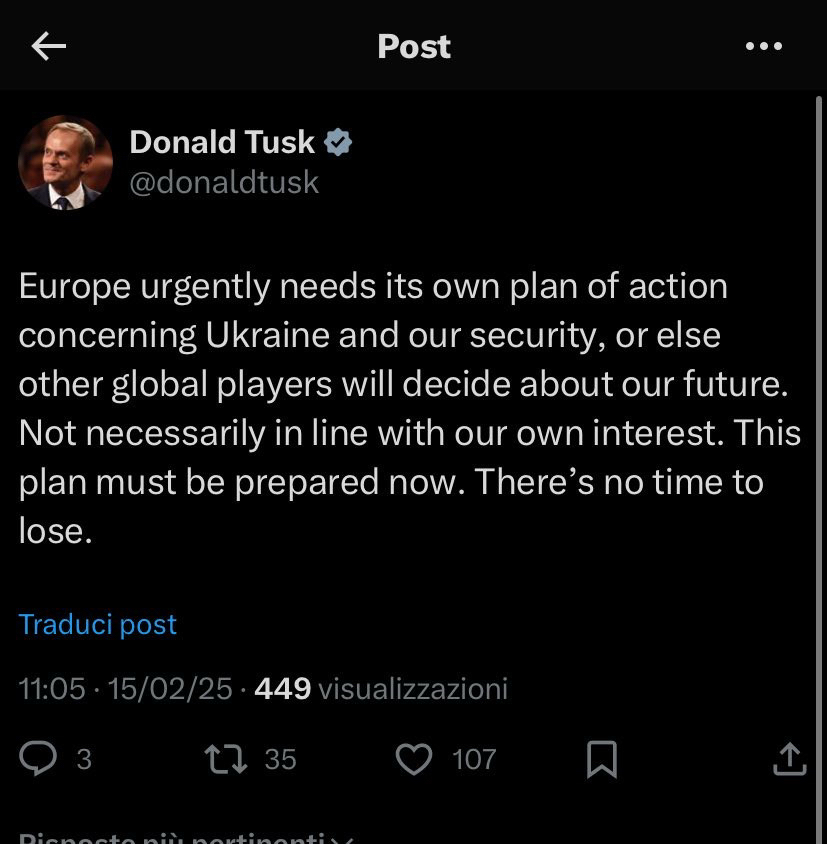
Task: Click the 11:05 timestamp
Action: pos(52,688)
